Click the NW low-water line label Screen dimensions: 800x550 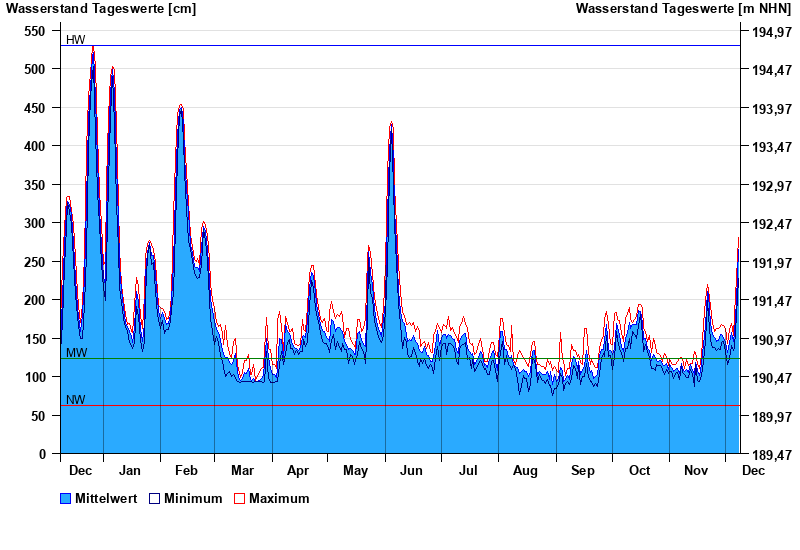pos(76,400)
